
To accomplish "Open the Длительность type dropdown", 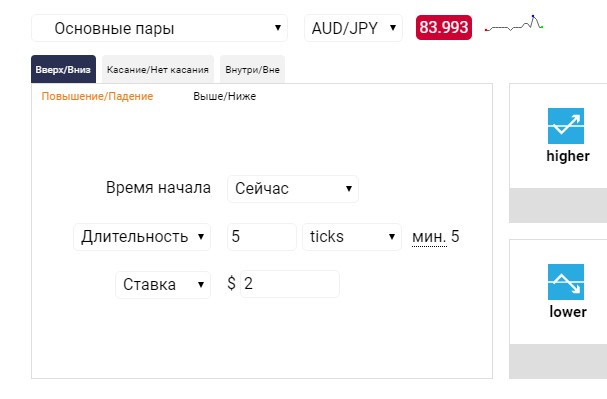I will click(x=142, y=237).
